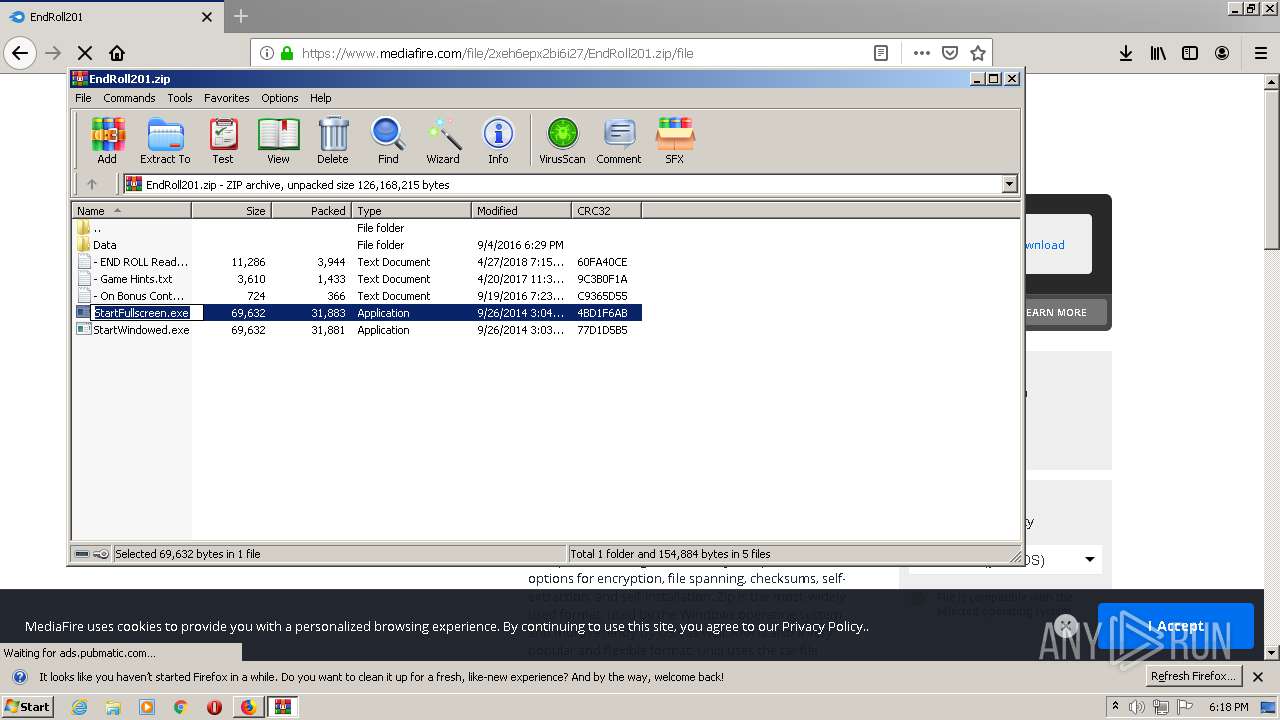
Task: Sort files by the Packed column
Action: coord(311,210)
